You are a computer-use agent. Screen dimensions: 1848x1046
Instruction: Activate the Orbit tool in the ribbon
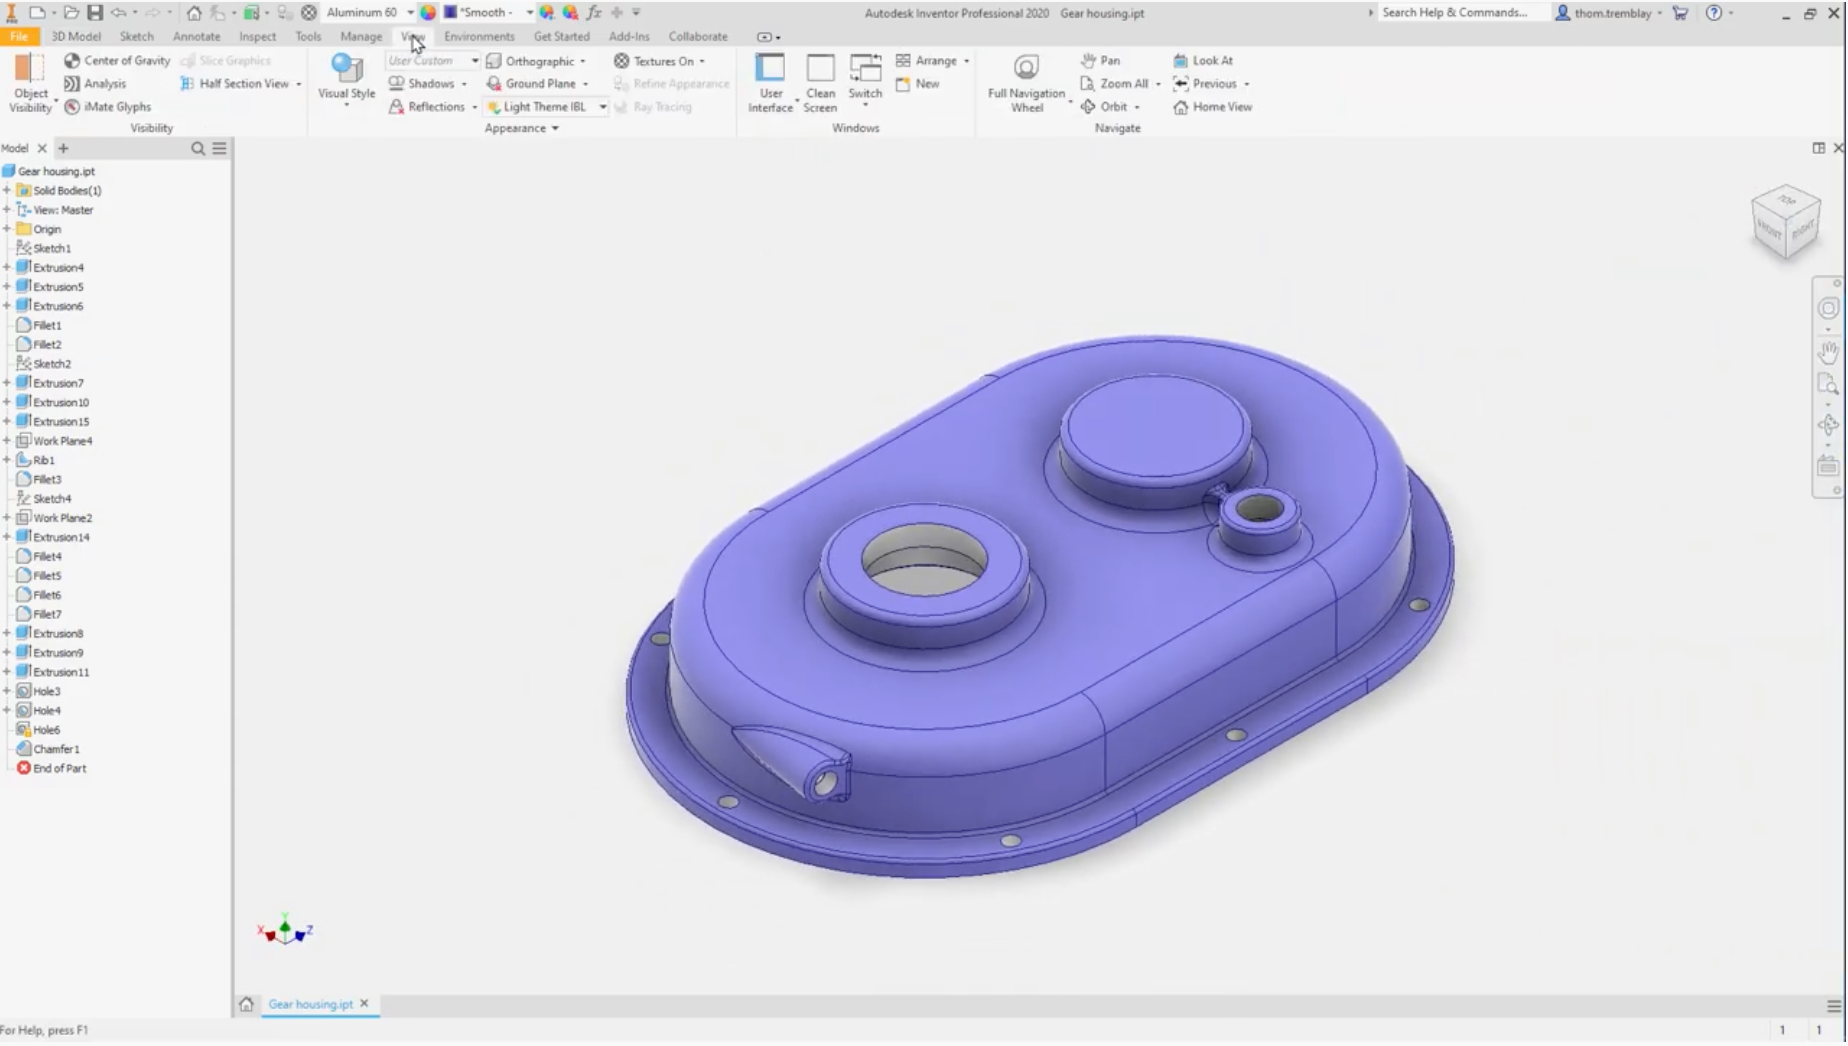click(x=1104, y=106)
